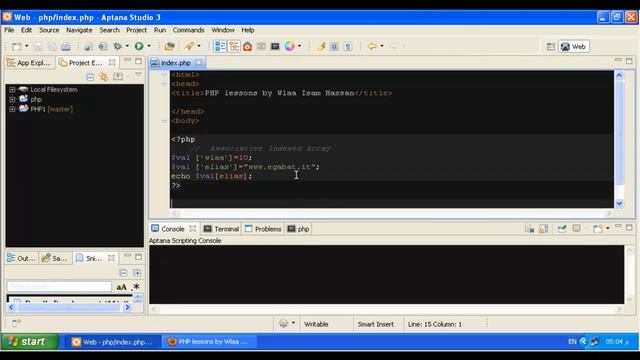Viewport: 640px width, 360px height.
Task: Open the Themes color wheel
Action: (x=289, y=46)
